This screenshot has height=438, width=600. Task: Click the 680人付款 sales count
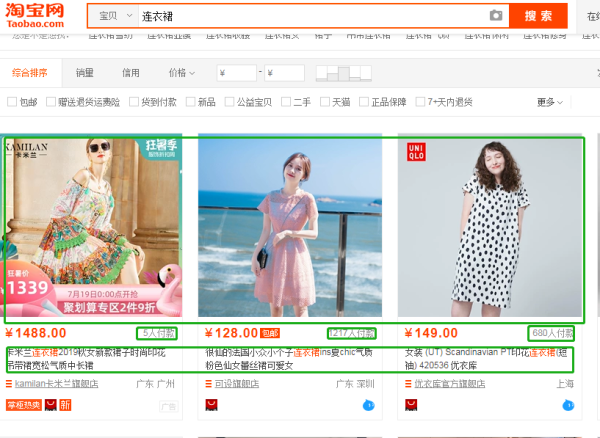[553, 333]
